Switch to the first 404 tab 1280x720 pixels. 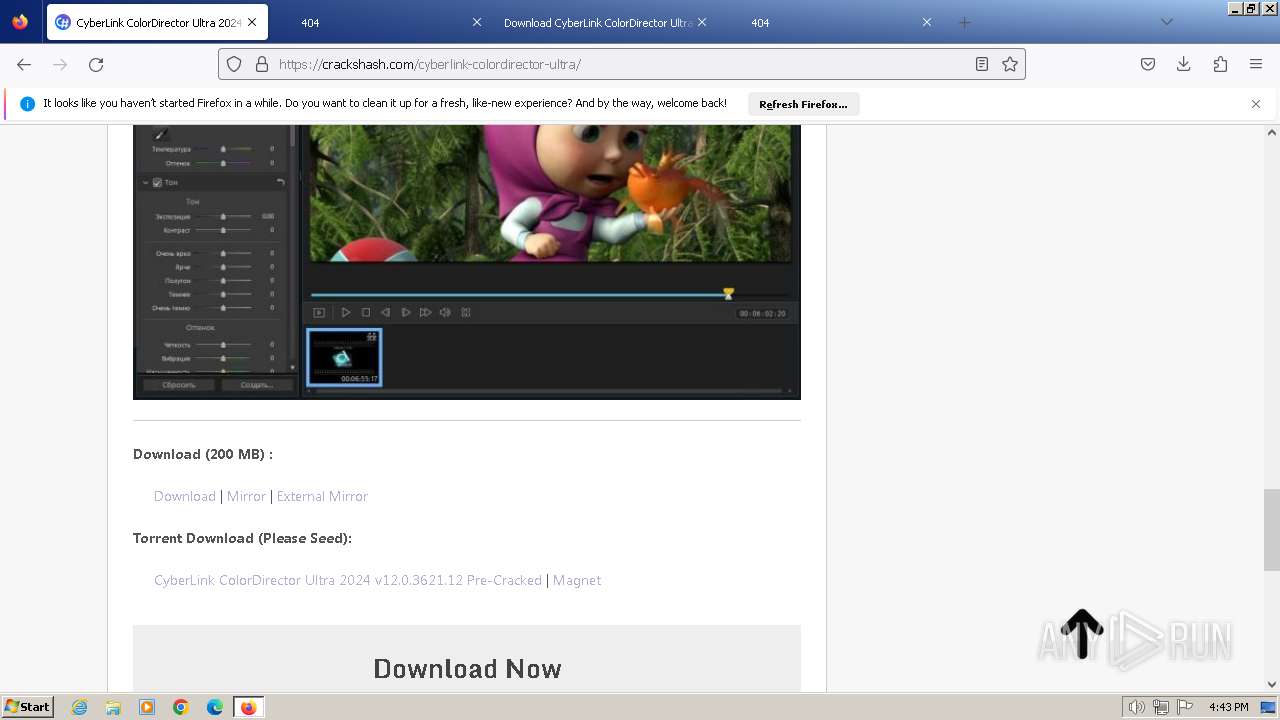381,22
